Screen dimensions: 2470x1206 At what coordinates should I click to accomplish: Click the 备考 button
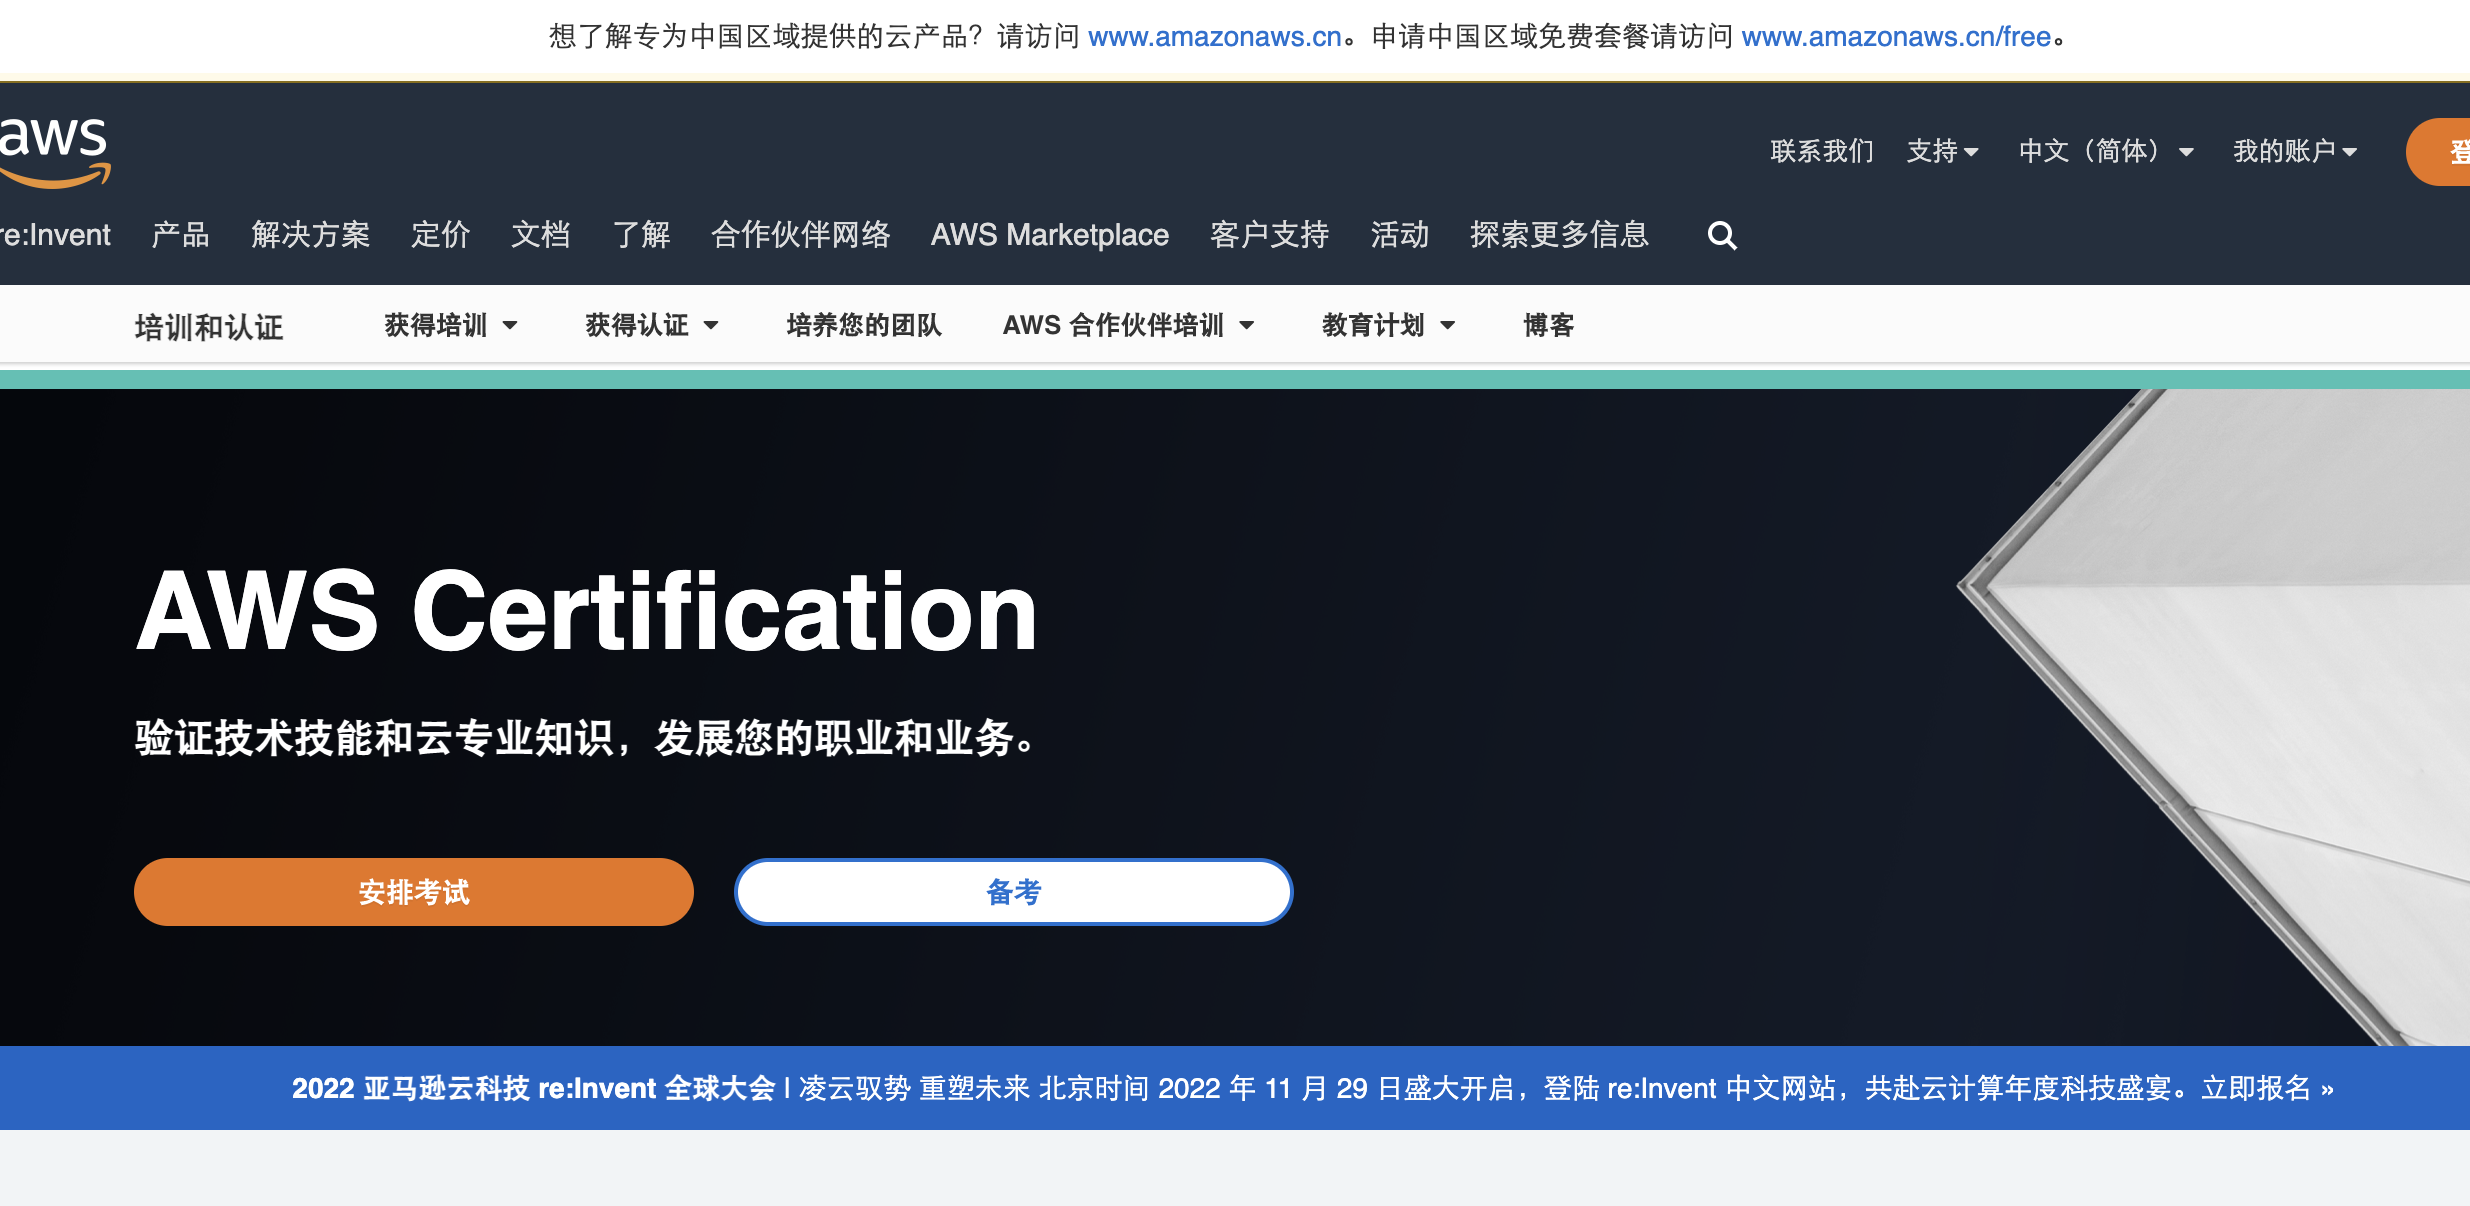(1014, 892)
